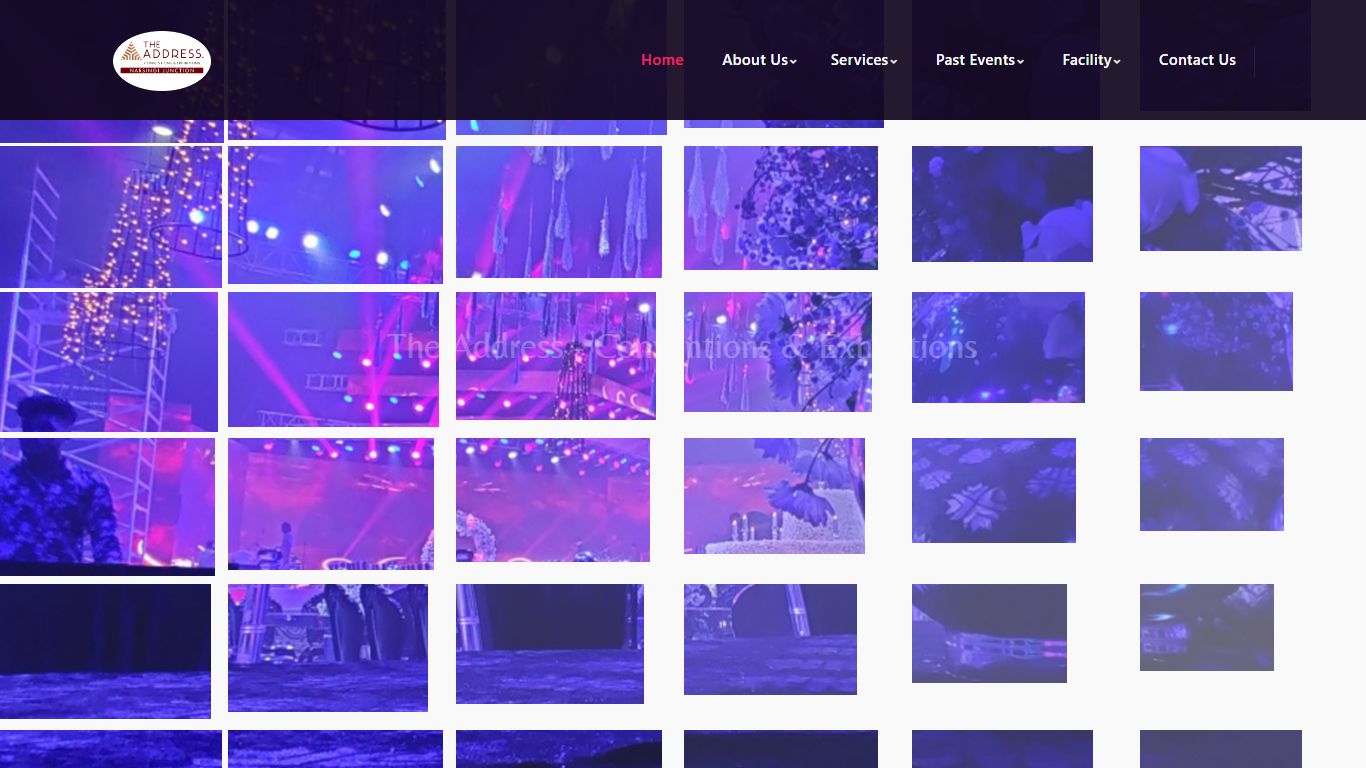This screenshot has width=1366, height=768.
Task: Expand the Past Events dropdown menu
Action: click(980, 60)
